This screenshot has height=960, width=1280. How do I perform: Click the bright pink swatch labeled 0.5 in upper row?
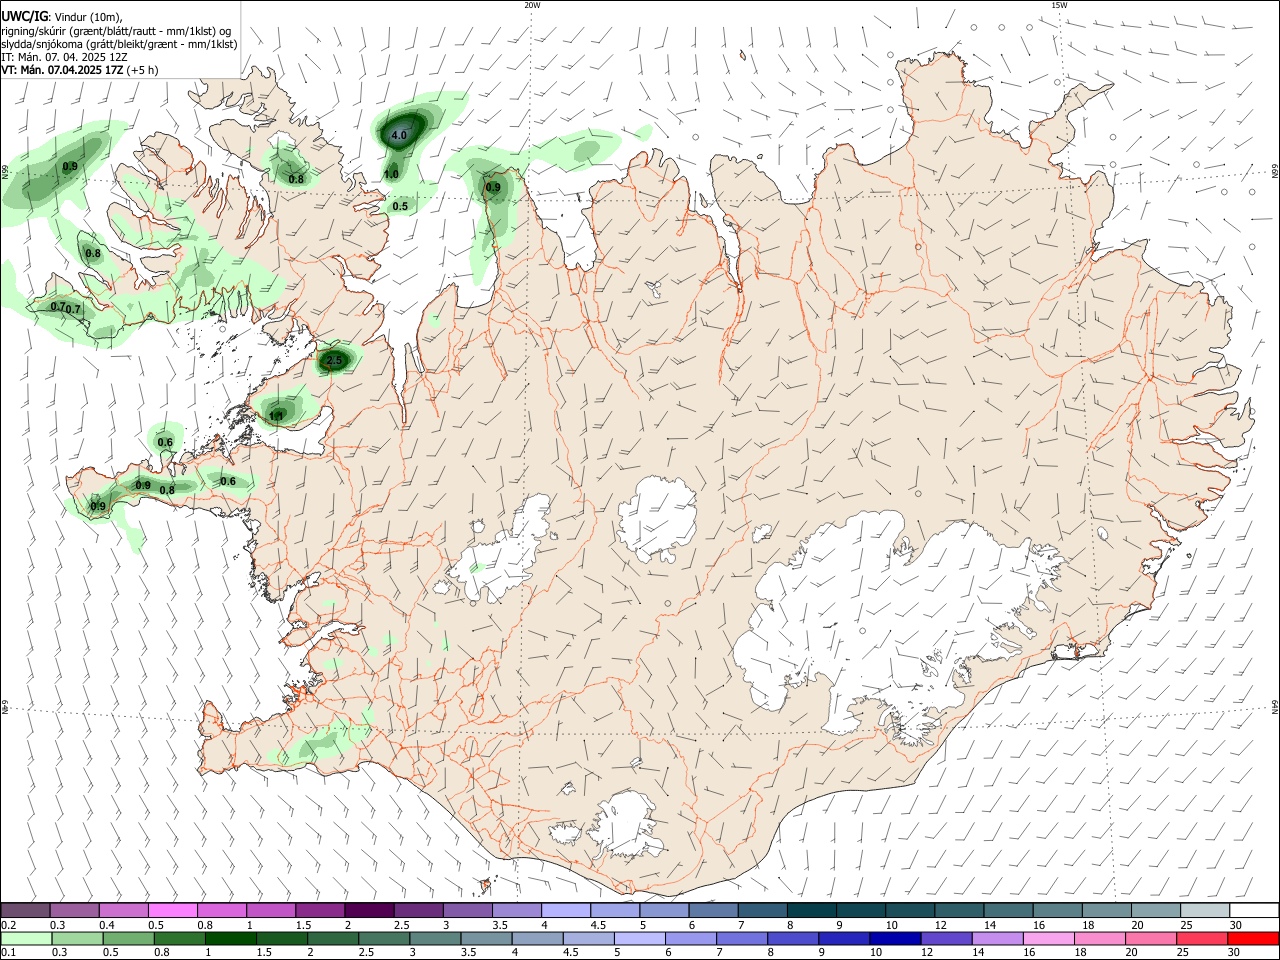(x=173, y=910)
